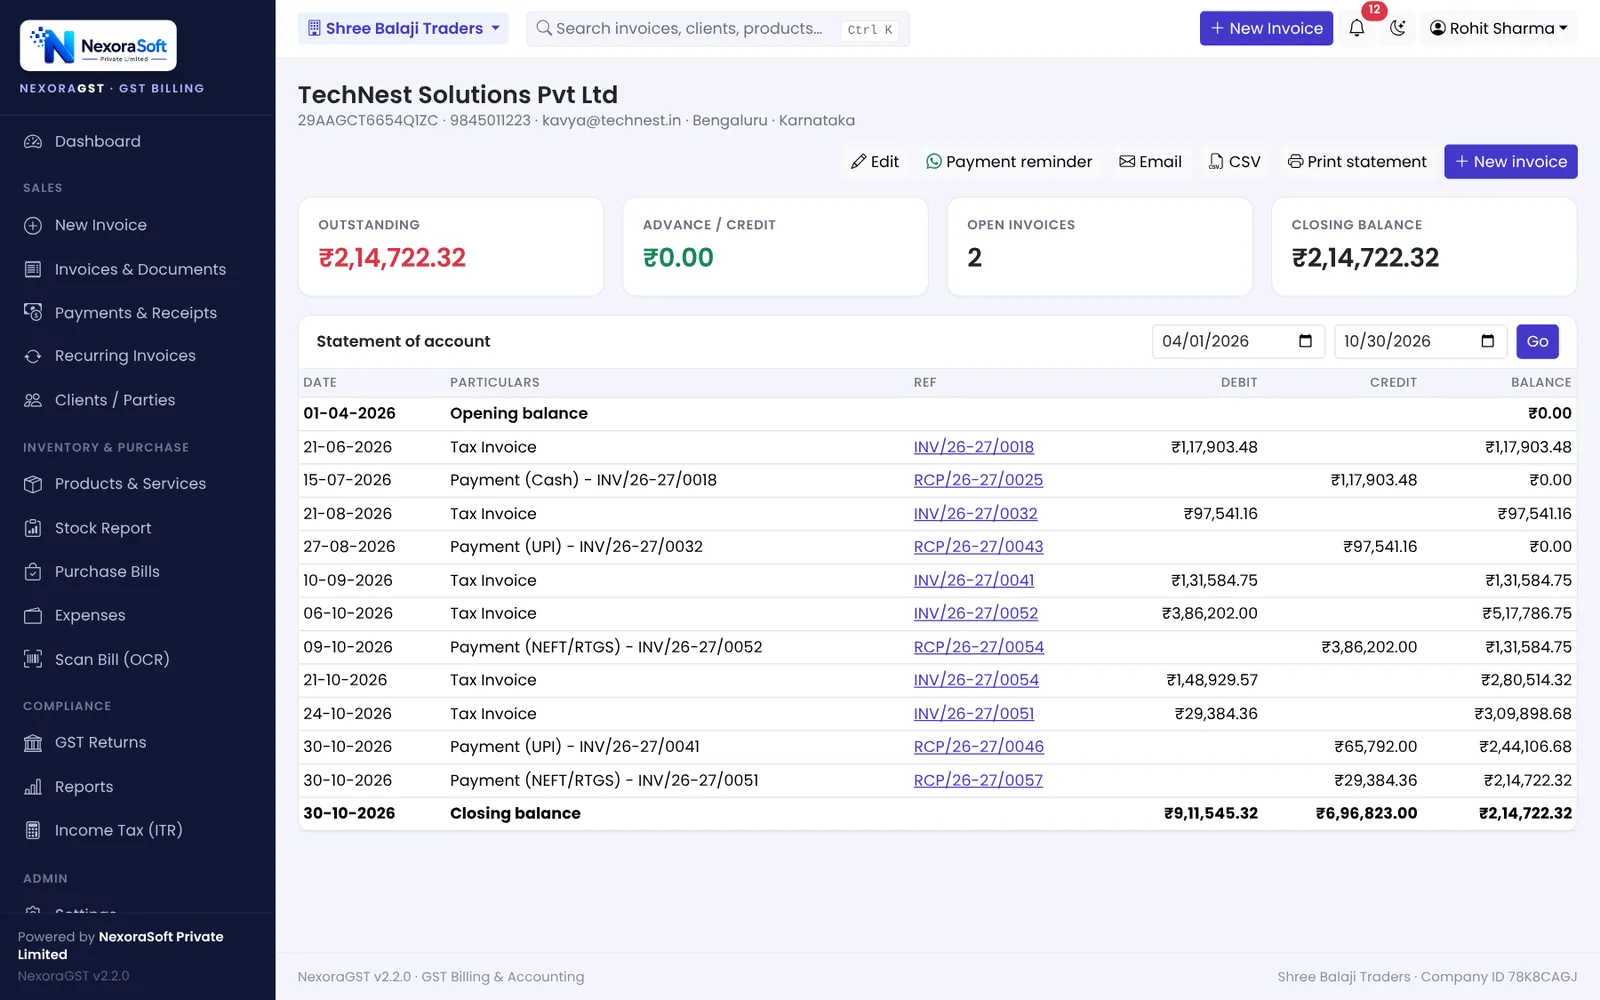Click the start date field 04/01/2026

1238,342
